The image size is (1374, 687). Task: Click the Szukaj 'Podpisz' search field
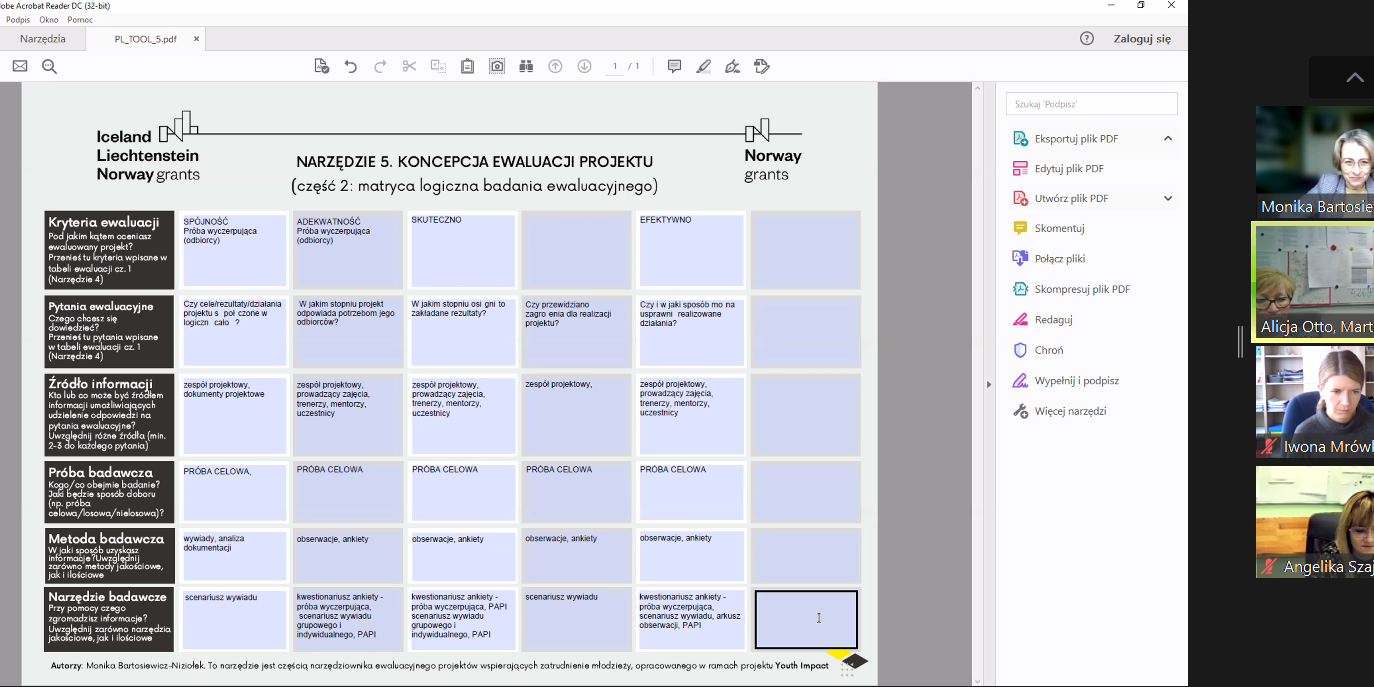tap(1091, 104)
